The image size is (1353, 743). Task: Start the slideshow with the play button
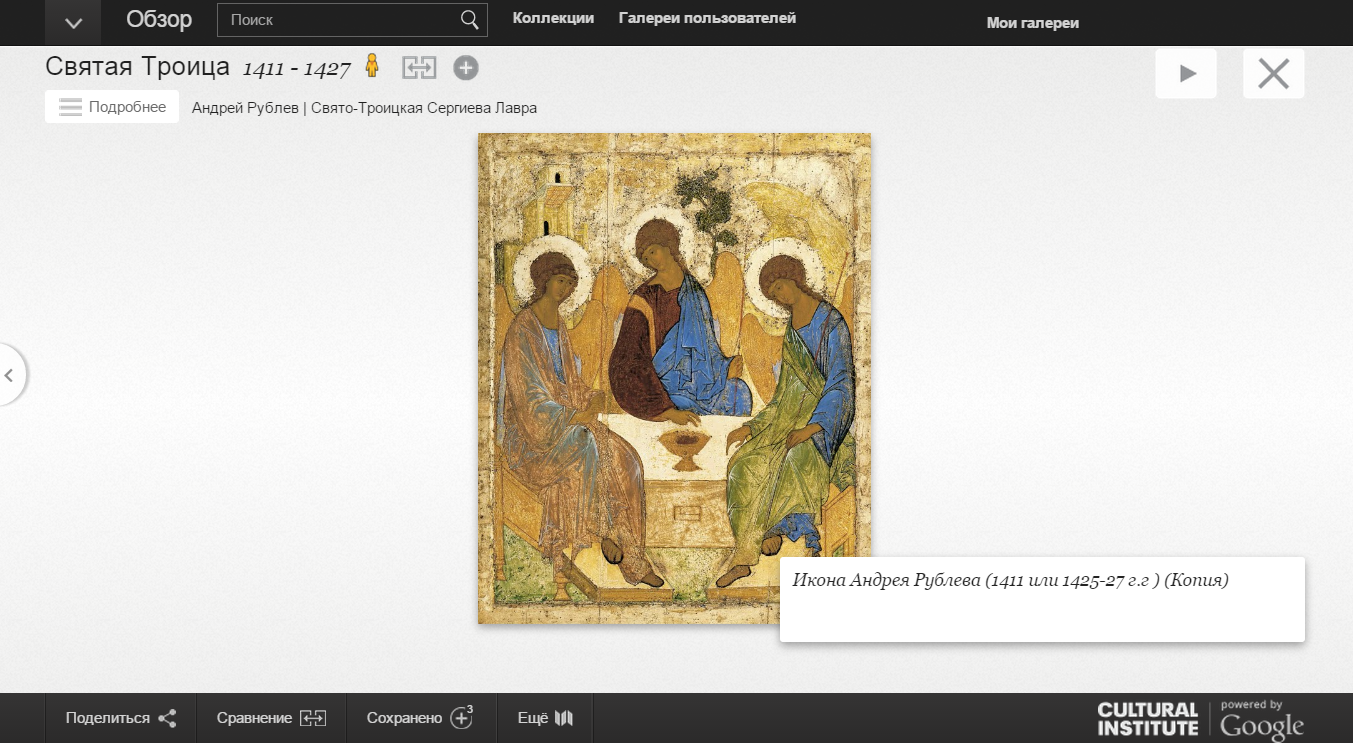(1186, 73)
